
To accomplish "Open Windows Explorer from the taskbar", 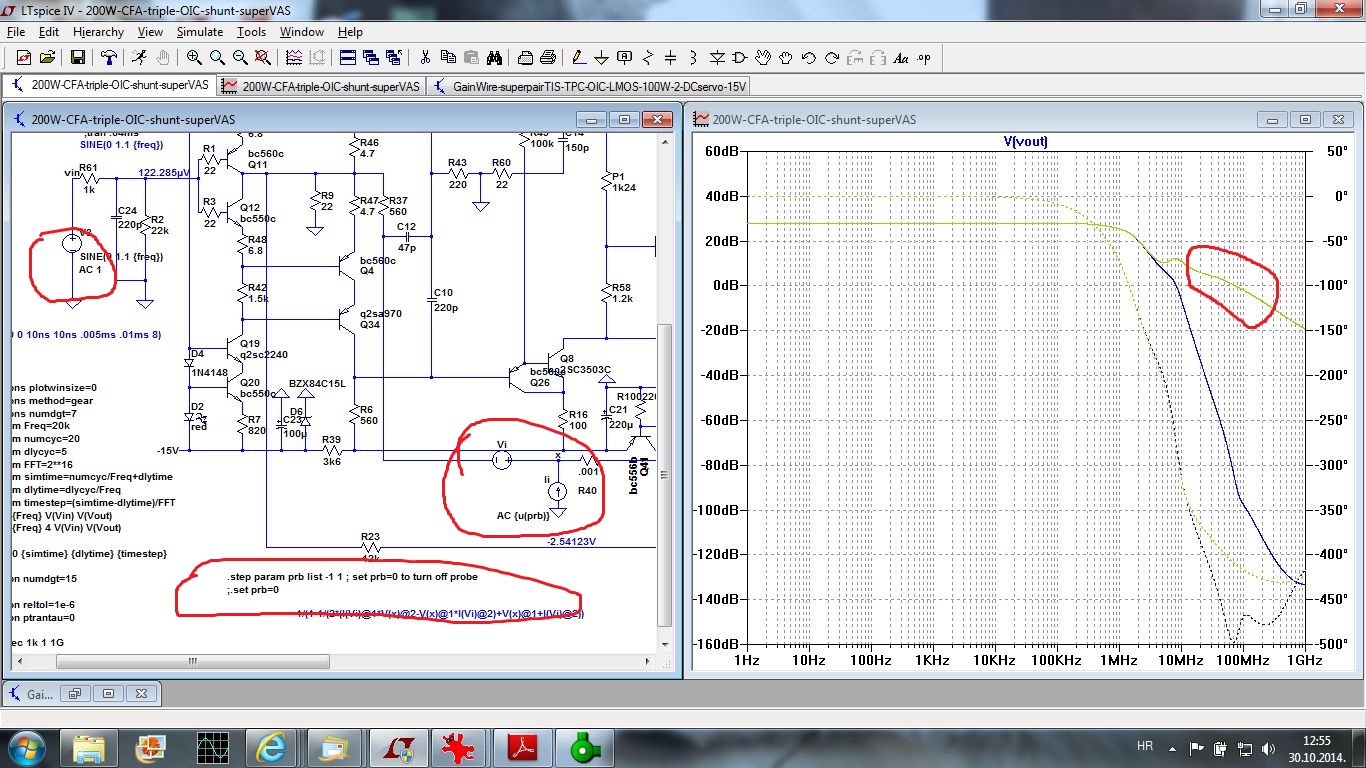I will click(x=88, y=748).
